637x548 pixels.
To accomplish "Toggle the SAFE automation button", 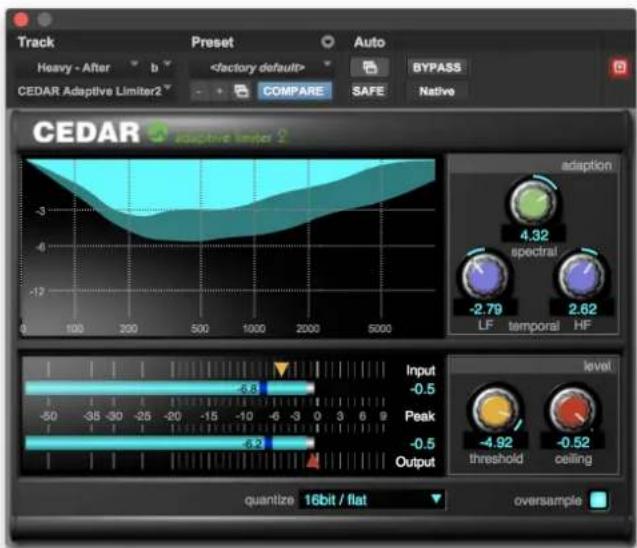I will coord(368,91).
